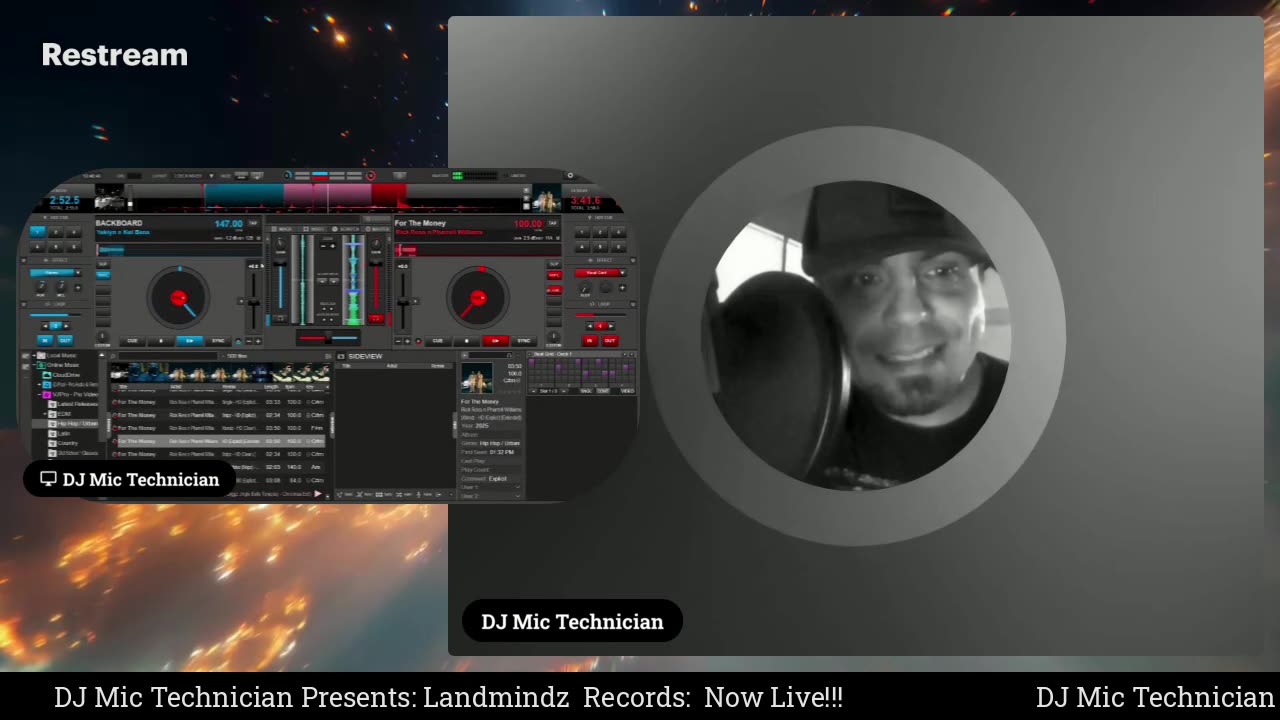Trigger hot cue 2 on left deck
Image resolution: width=1280 pixels, height=720 pixels.
pyautogui.click(x=56, y=232)
